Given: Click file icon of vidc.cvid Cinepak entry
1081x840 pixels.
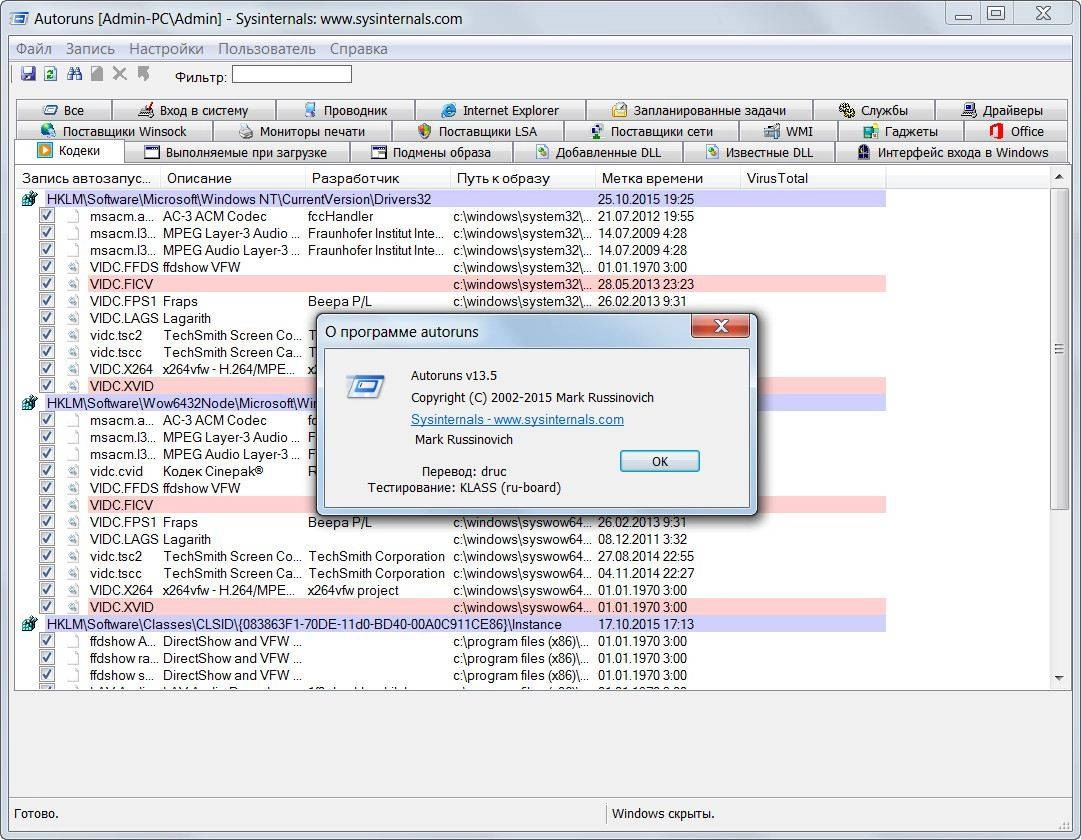Looking at the screenshot, I should click(72, 472).
